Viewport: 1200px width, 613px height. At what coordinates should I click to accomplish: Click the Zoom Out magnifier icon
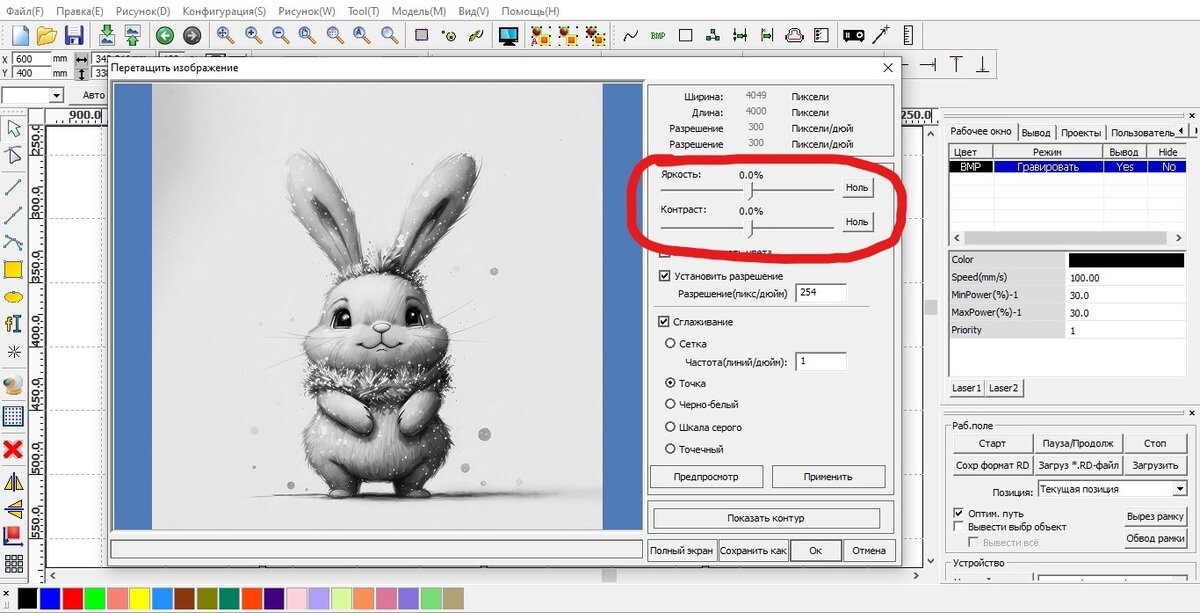[281, 36]
